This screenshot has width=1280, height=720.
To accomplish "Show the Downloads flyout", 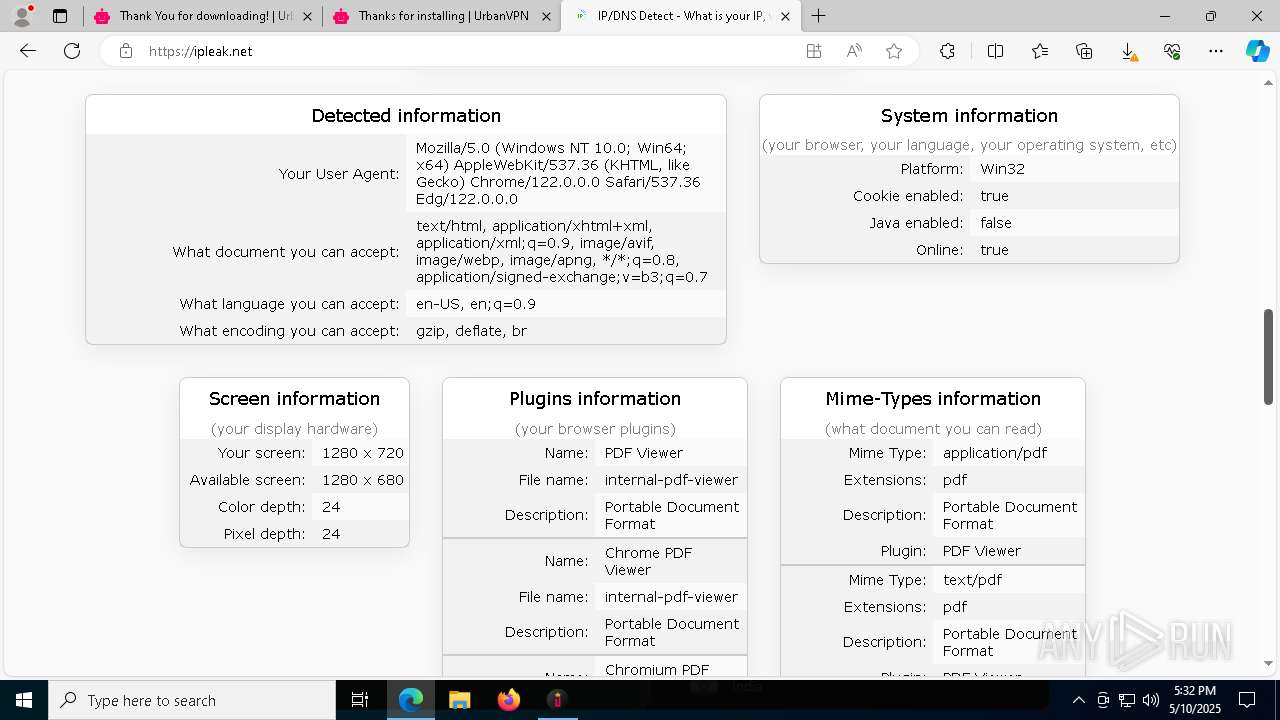I will click(1128, 51).
